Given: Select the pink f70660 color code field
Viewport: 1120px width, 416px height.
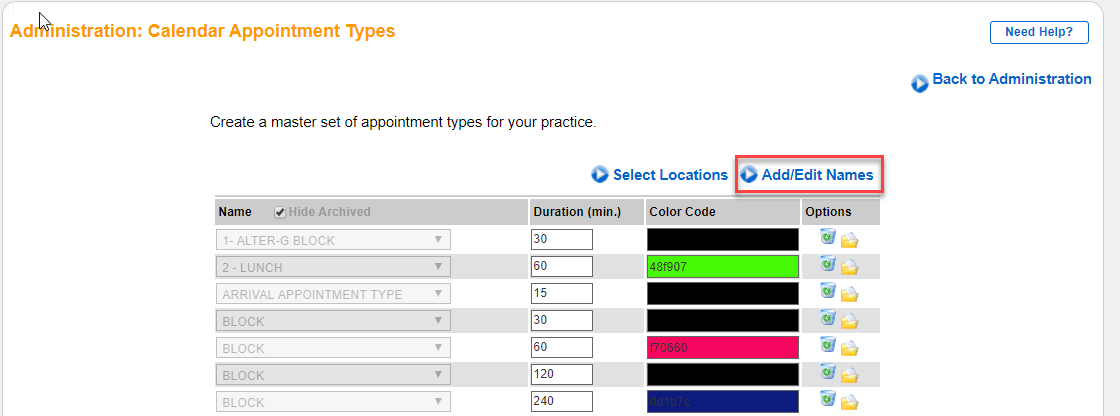Looking at the screenshot, I should (x=723, y=348).
